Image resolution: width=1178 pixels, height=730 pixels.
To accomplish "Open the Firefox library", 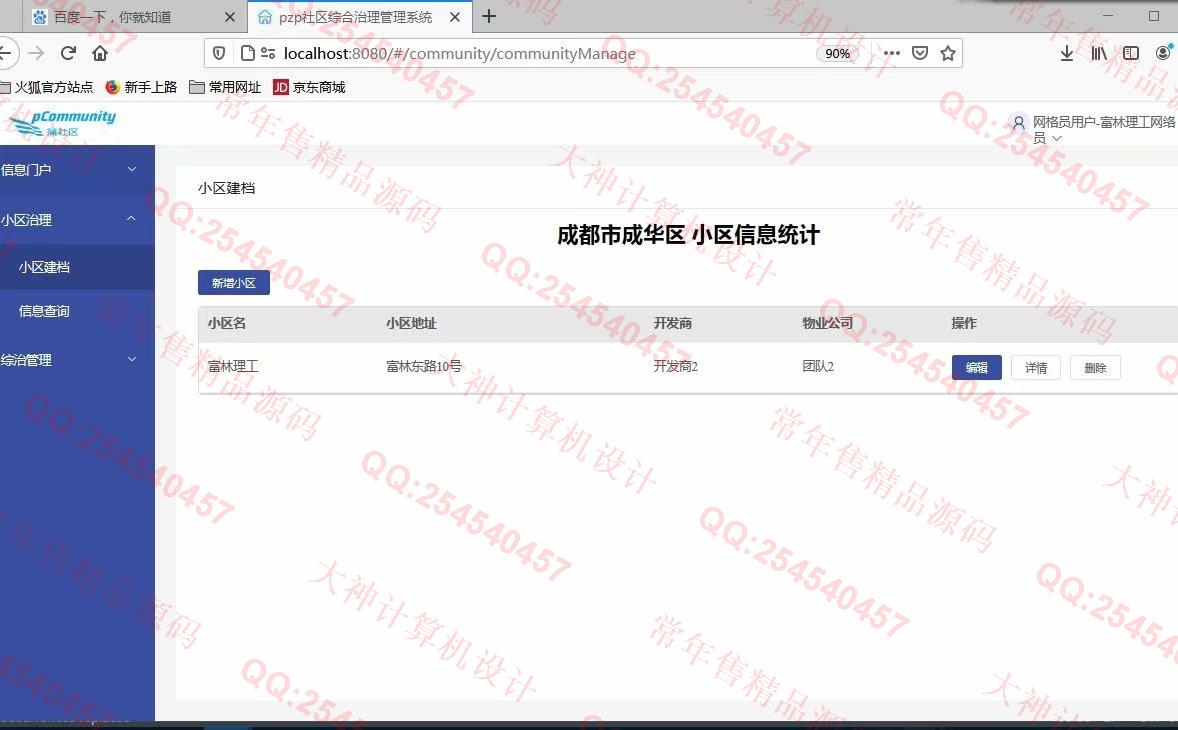I will click(1099, 53).
